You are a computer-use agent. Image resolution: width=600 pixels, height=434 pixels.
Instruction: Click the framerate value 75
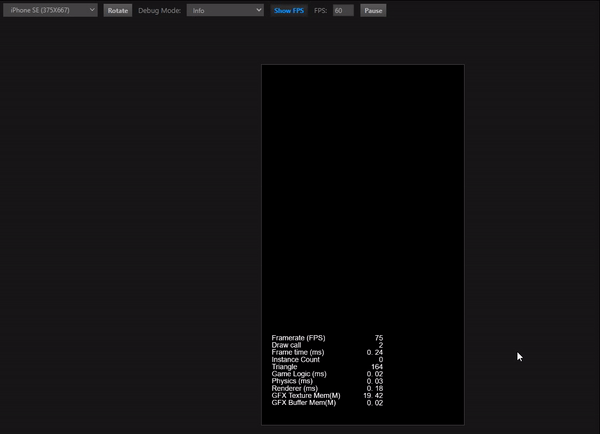[x=379, y=338]
